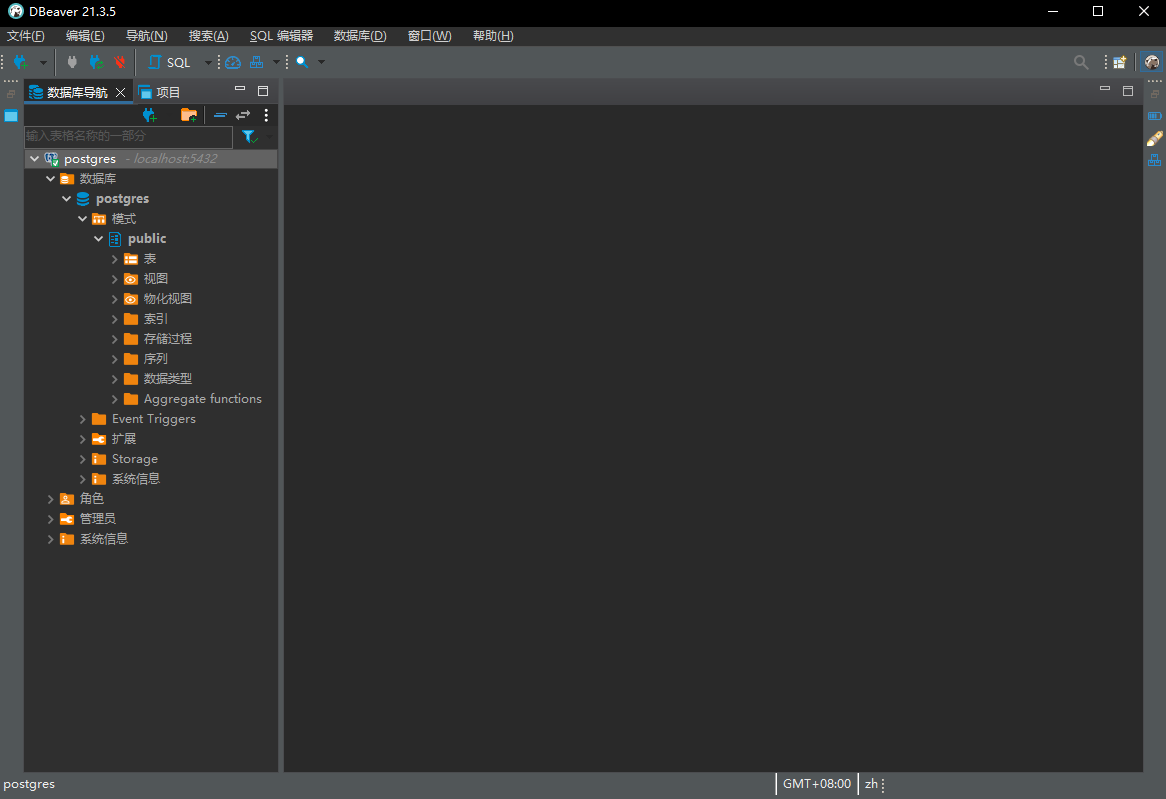This screenshot has width=1166, height=799.
Task: Click the table name filter input field
Action: (x=128, y=136)
